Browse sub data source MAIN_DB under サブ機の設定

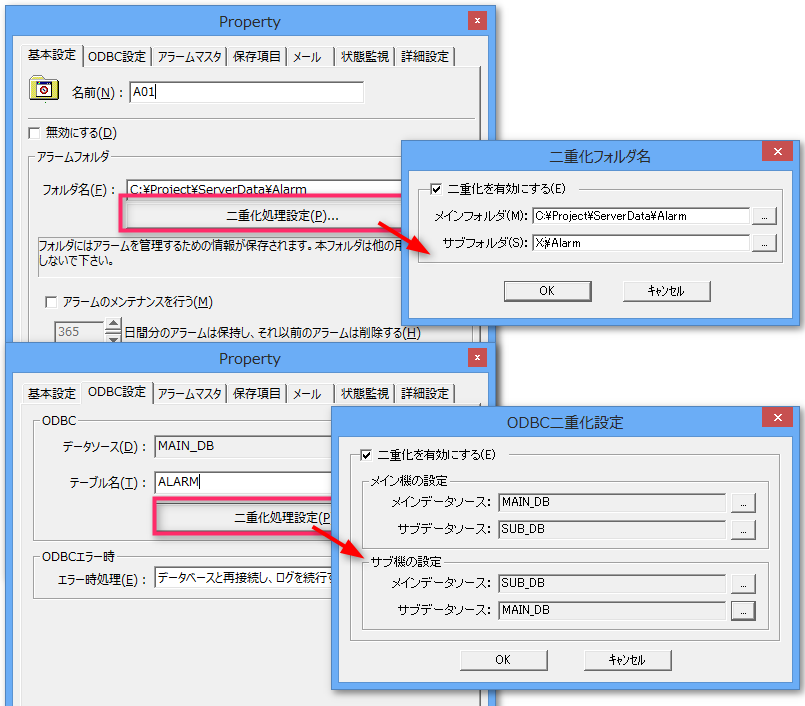pyautogui.click(x=742, y=610)
